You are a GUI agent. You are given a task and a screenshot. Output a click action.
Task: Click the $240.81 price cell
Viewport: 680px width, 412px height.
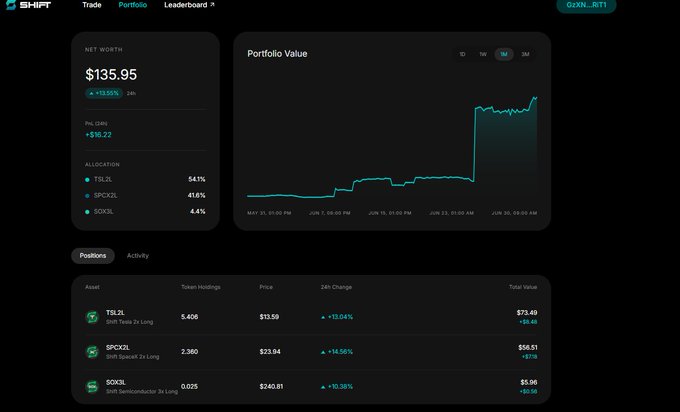[271, 386]
